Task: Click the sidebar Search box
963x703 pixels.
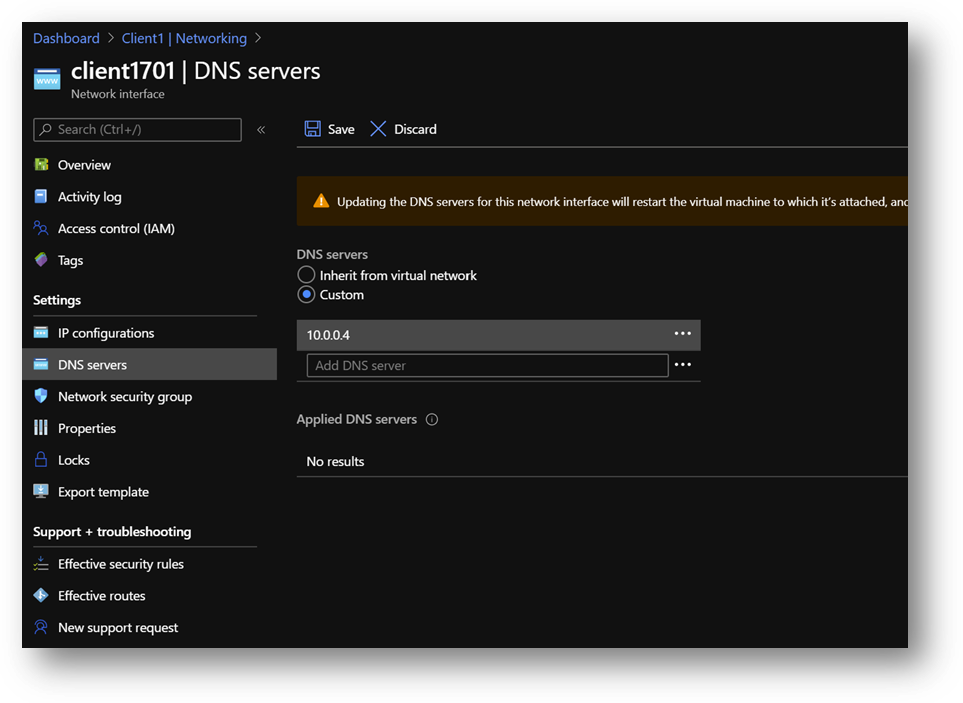Action: coord(137,130)
